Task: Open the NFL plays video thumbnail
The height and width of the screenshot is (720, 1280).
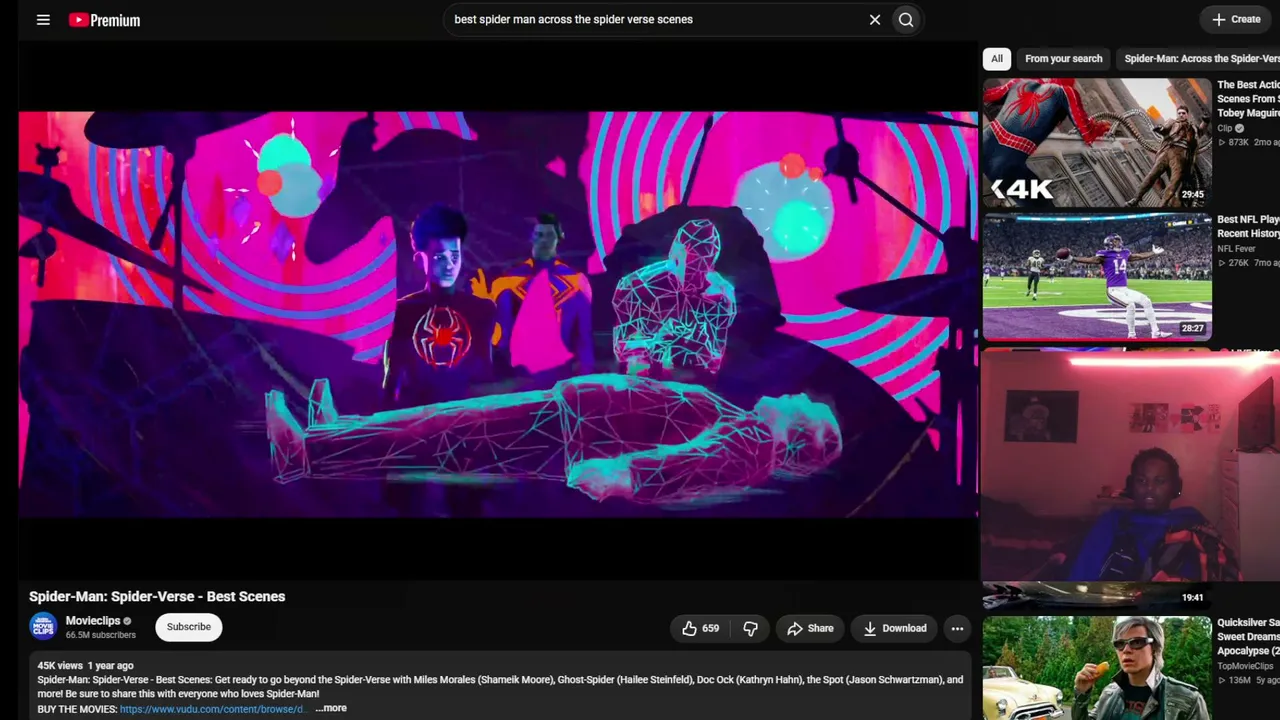Action: (x=1097, y=276)
